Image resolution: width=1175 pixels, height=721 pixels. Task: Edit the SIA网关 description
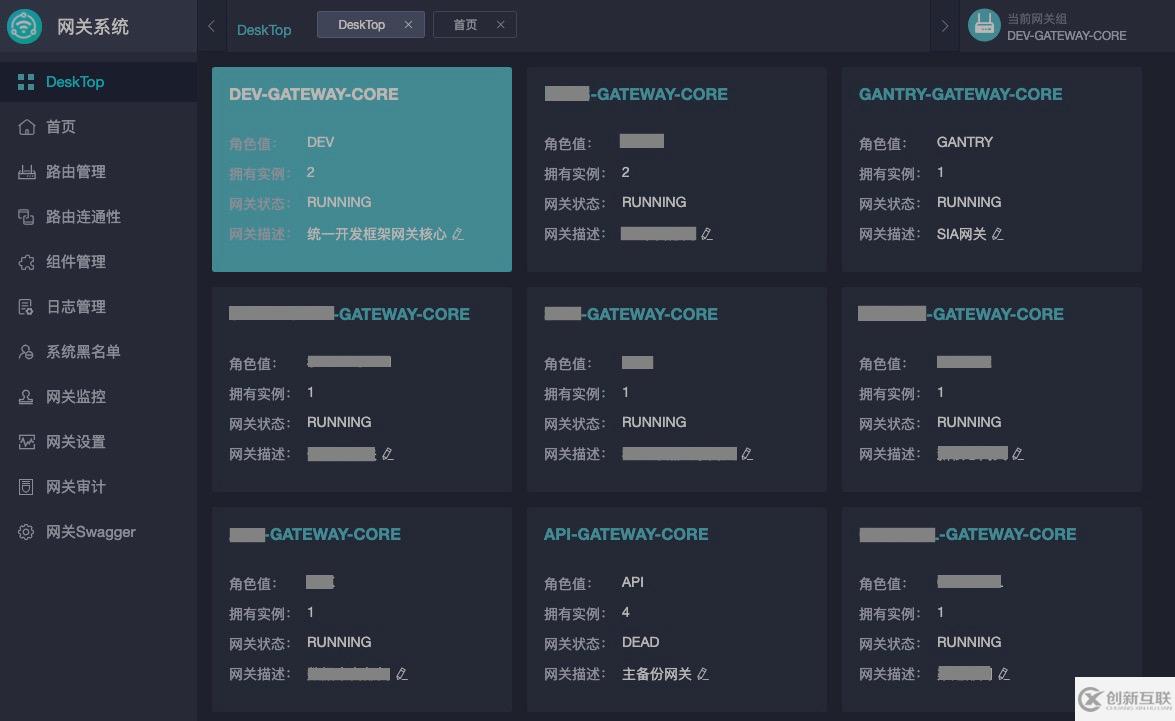[x=997, y=234]
